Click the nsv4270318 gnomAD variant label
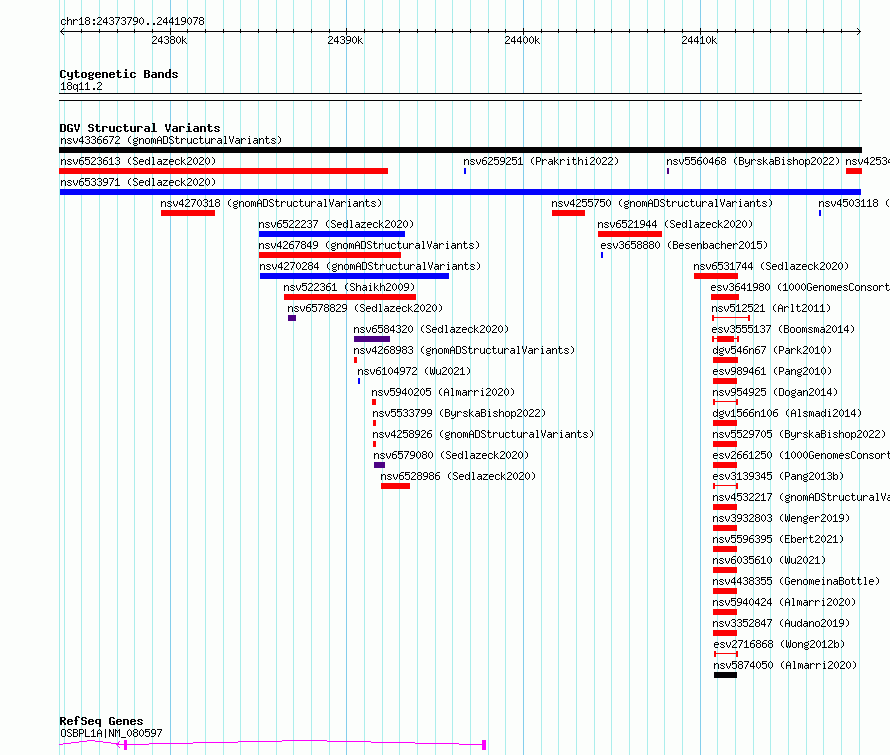Viewport: 890px width, 755px height. (271, 203)
